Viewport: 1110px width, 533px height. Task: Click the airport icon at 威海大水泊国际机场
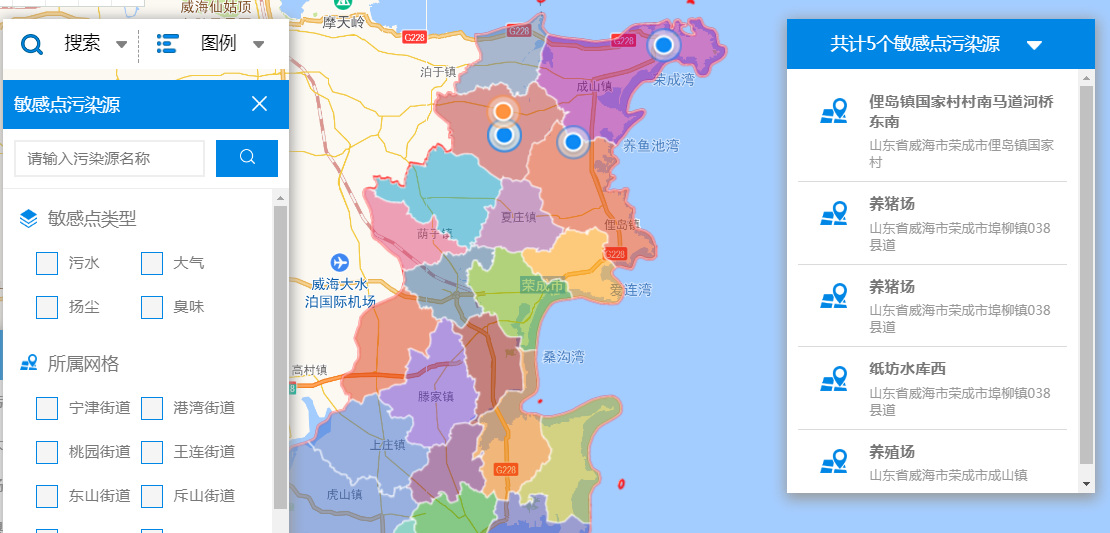click(x=339, y=261)
